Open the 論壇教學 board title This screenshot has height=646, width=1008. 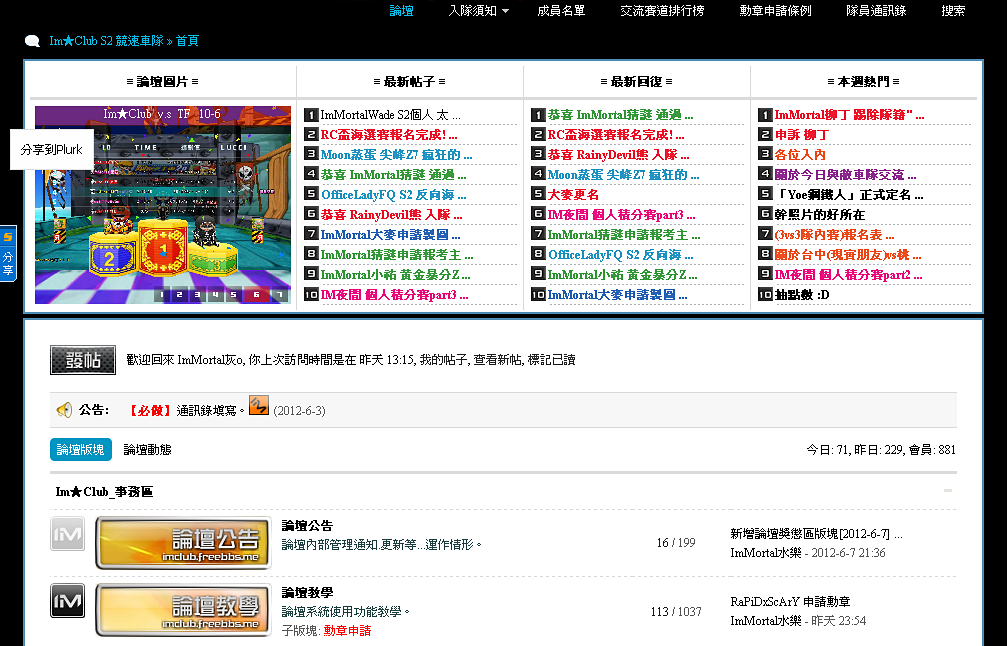coord(307,593)
